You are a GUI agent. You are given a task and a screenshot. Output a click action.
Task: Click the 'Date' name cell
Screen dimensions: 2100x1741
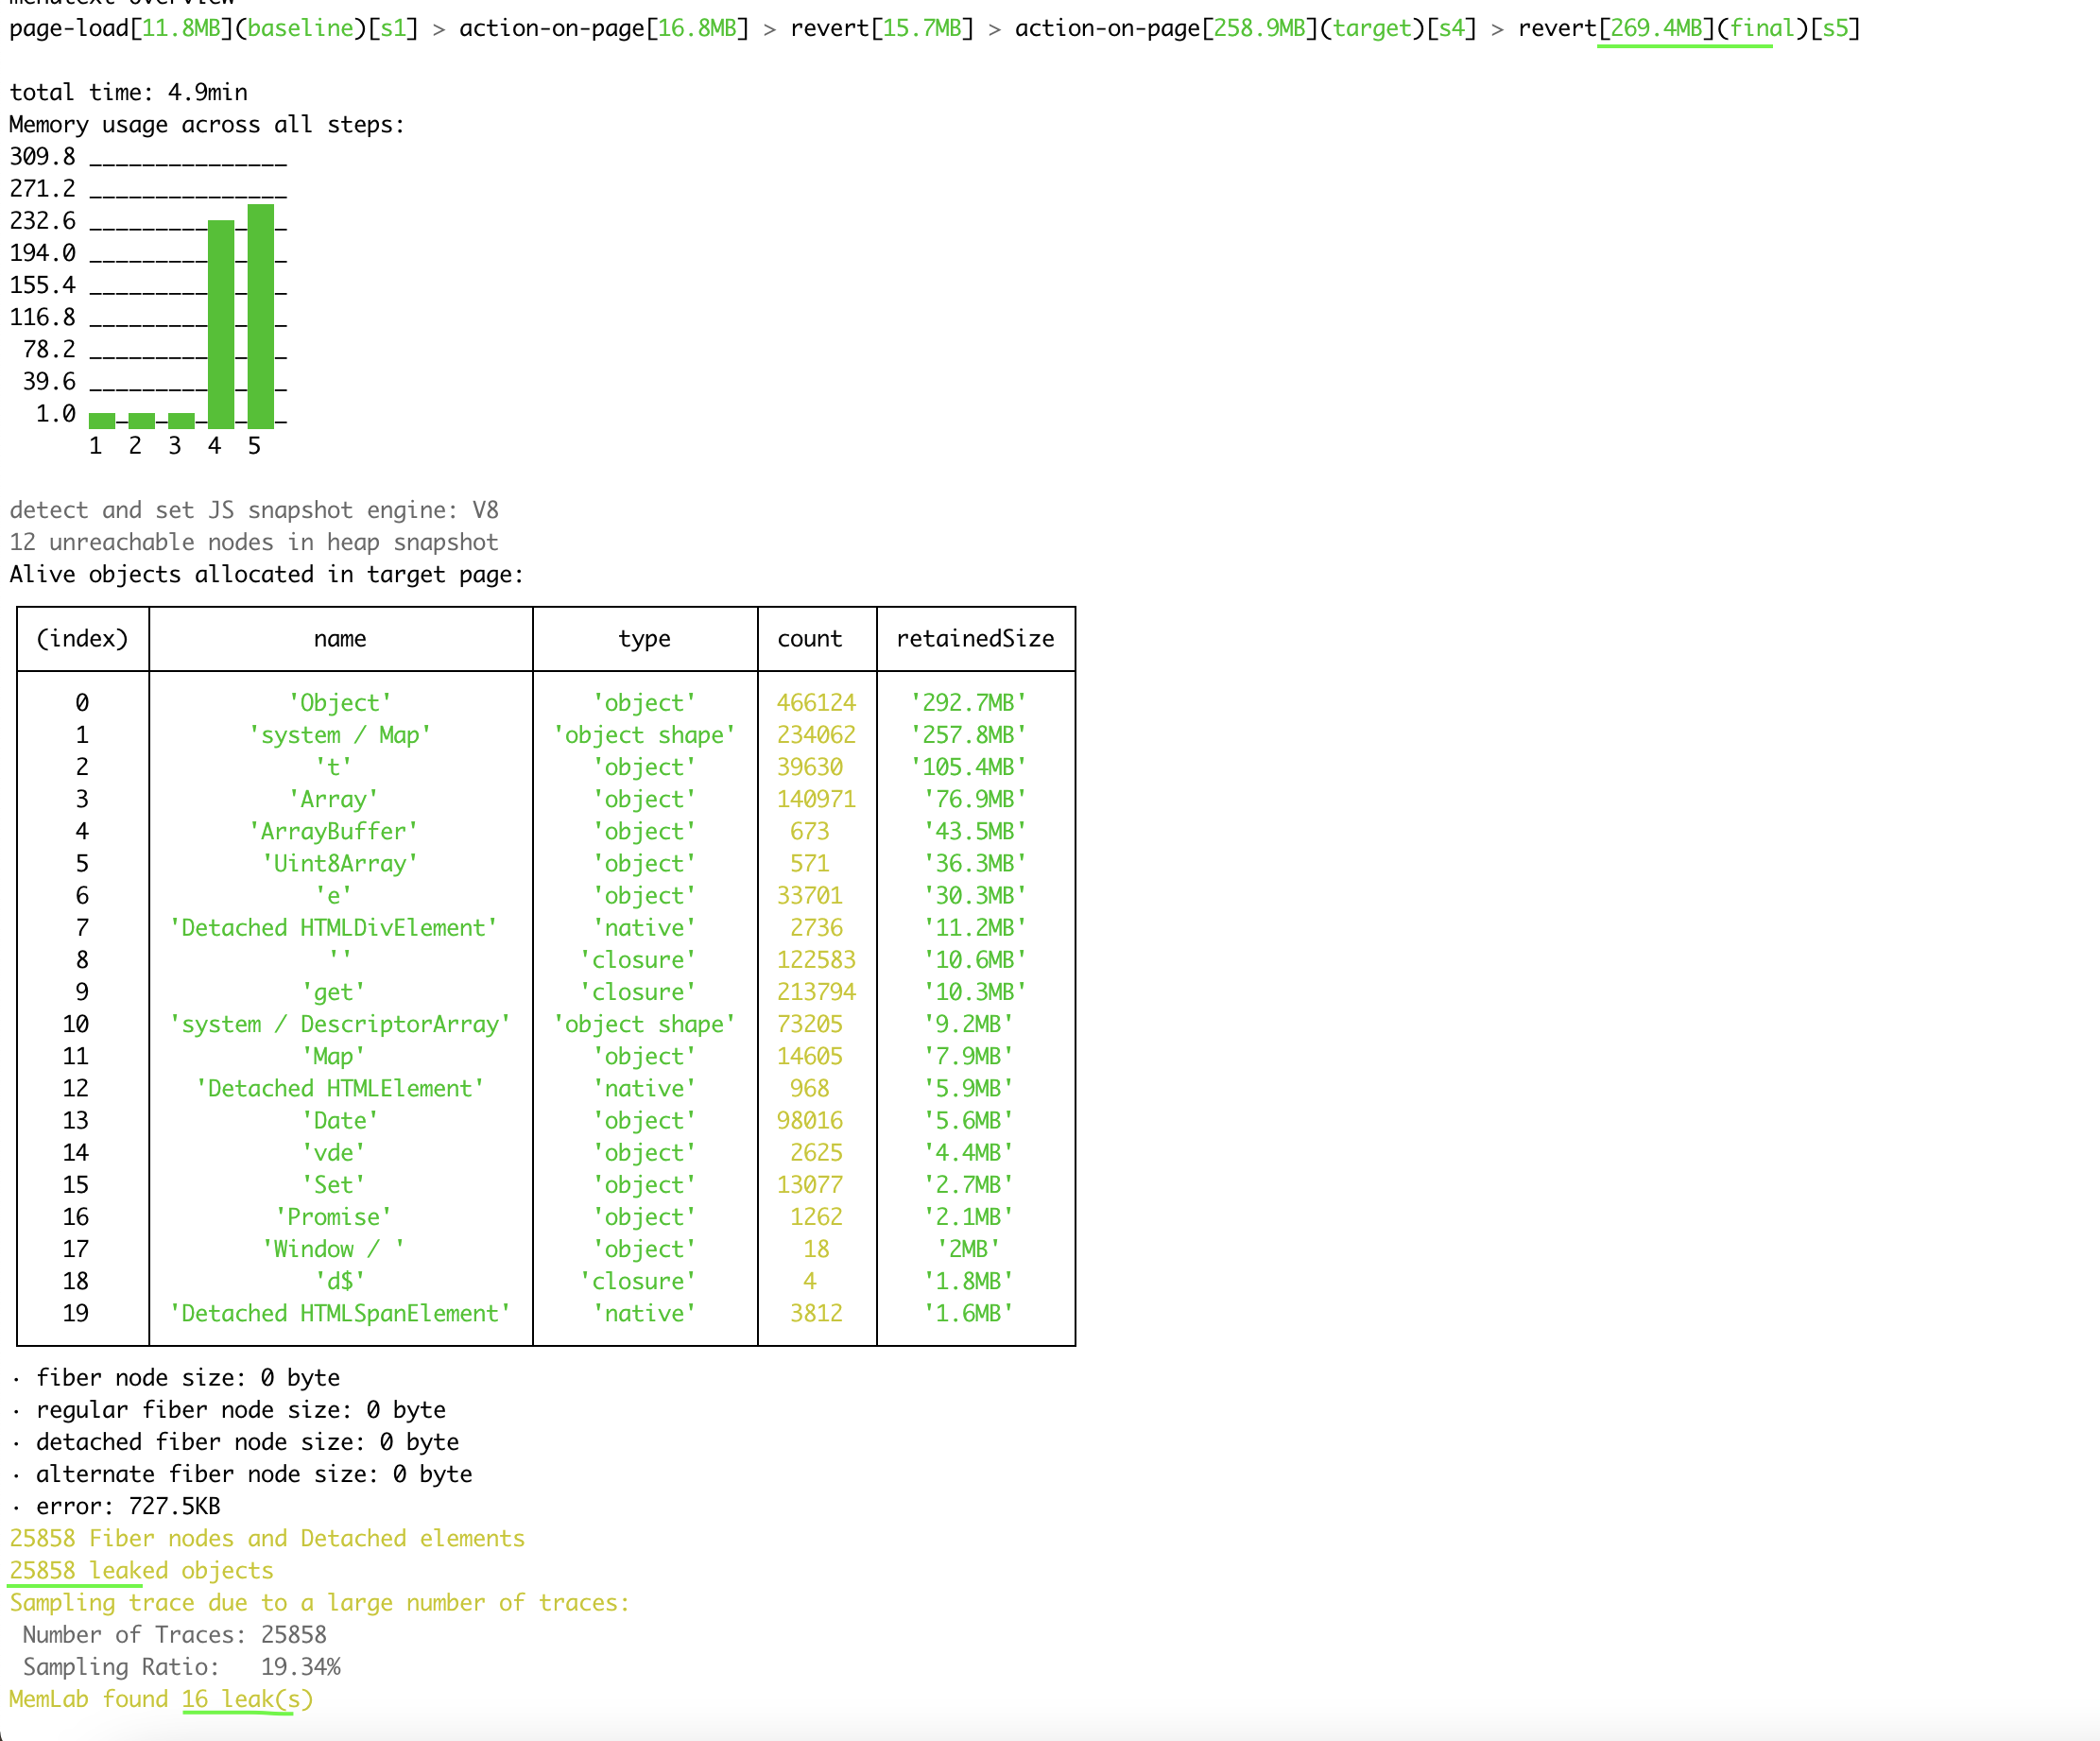coord(340,1120)
